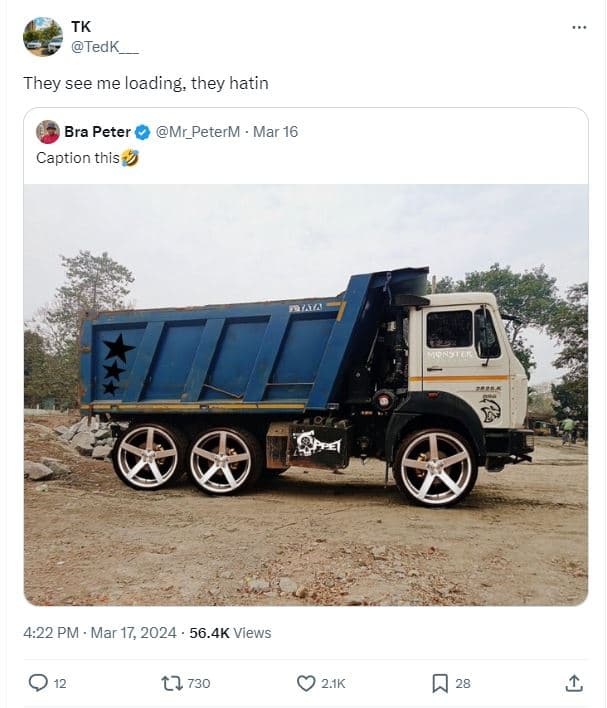Viewport: 607px width, 708px height.
Task: Open the quoted tweet's Mar 16 date
Action: coord(275,132)
